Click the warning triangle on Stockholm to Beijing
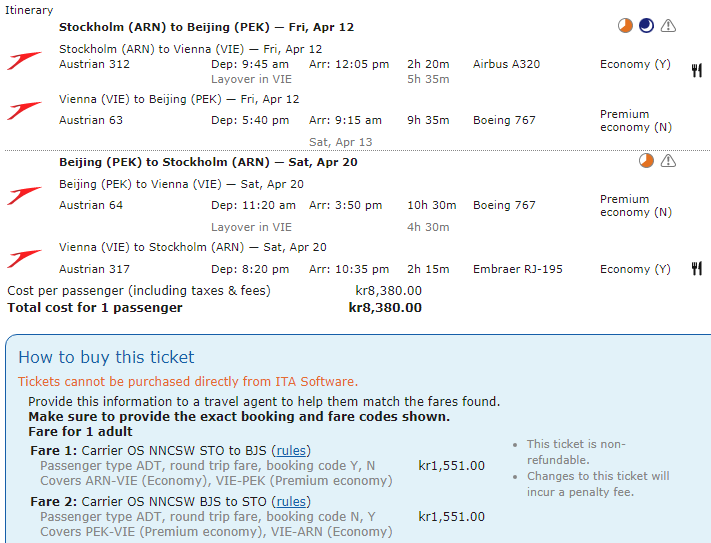Screen dimensions: 711x543 (x=668, y=26)
